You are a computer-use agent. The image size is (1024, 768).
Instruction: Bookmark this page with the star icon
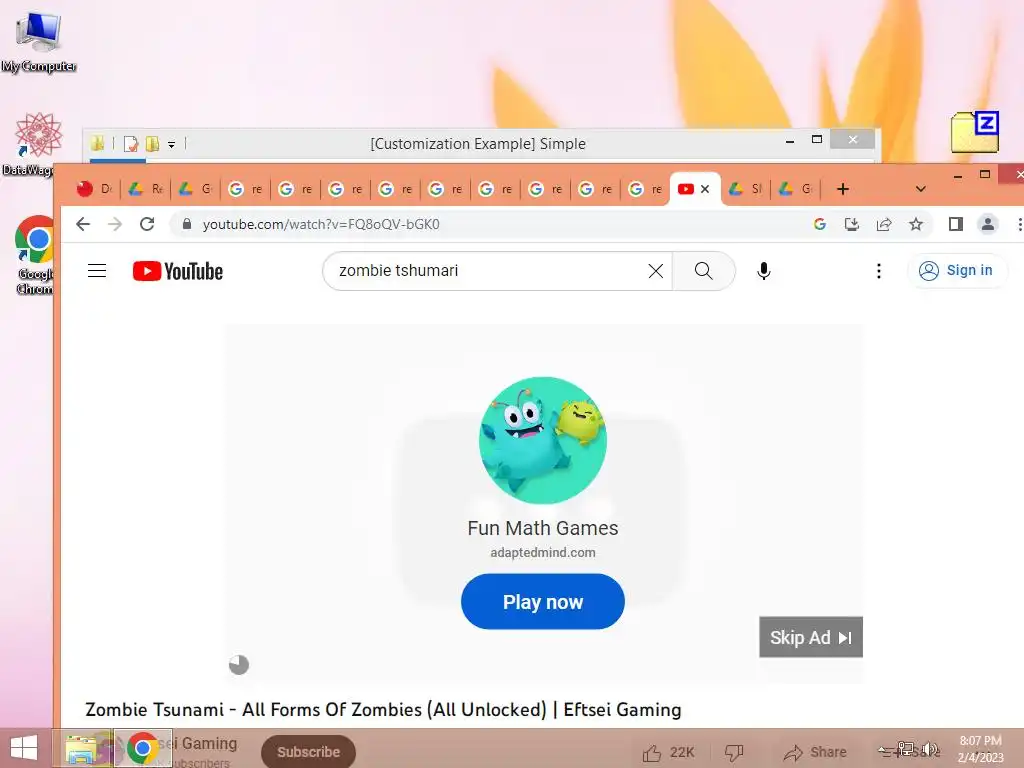click(916, 224)
